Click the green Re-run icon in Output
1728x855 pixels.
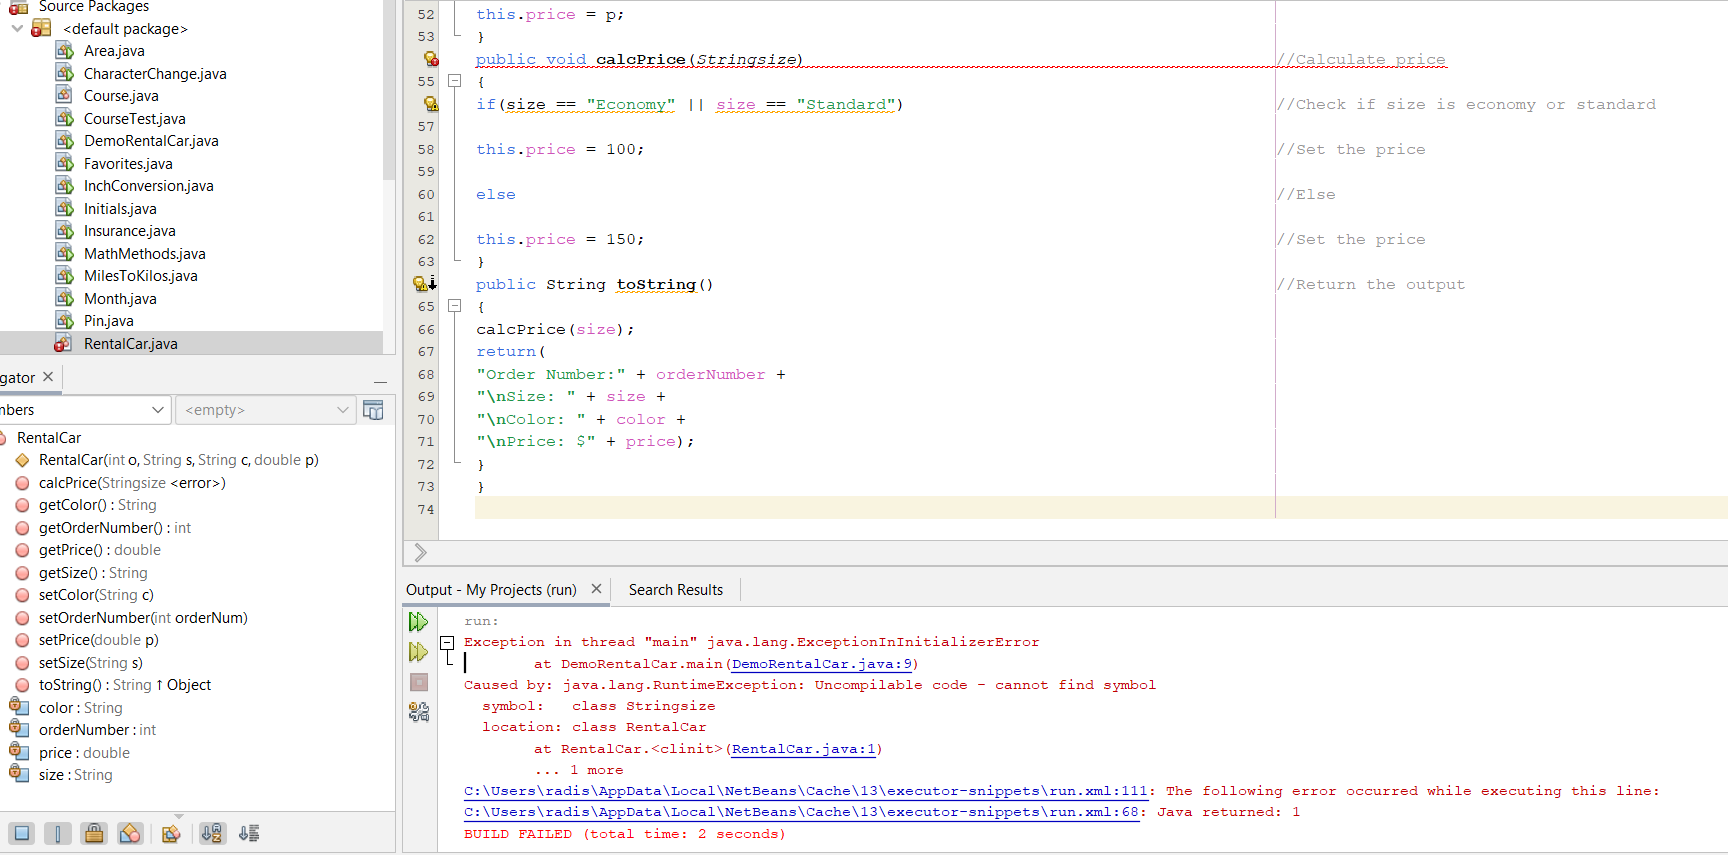(419, 622)
